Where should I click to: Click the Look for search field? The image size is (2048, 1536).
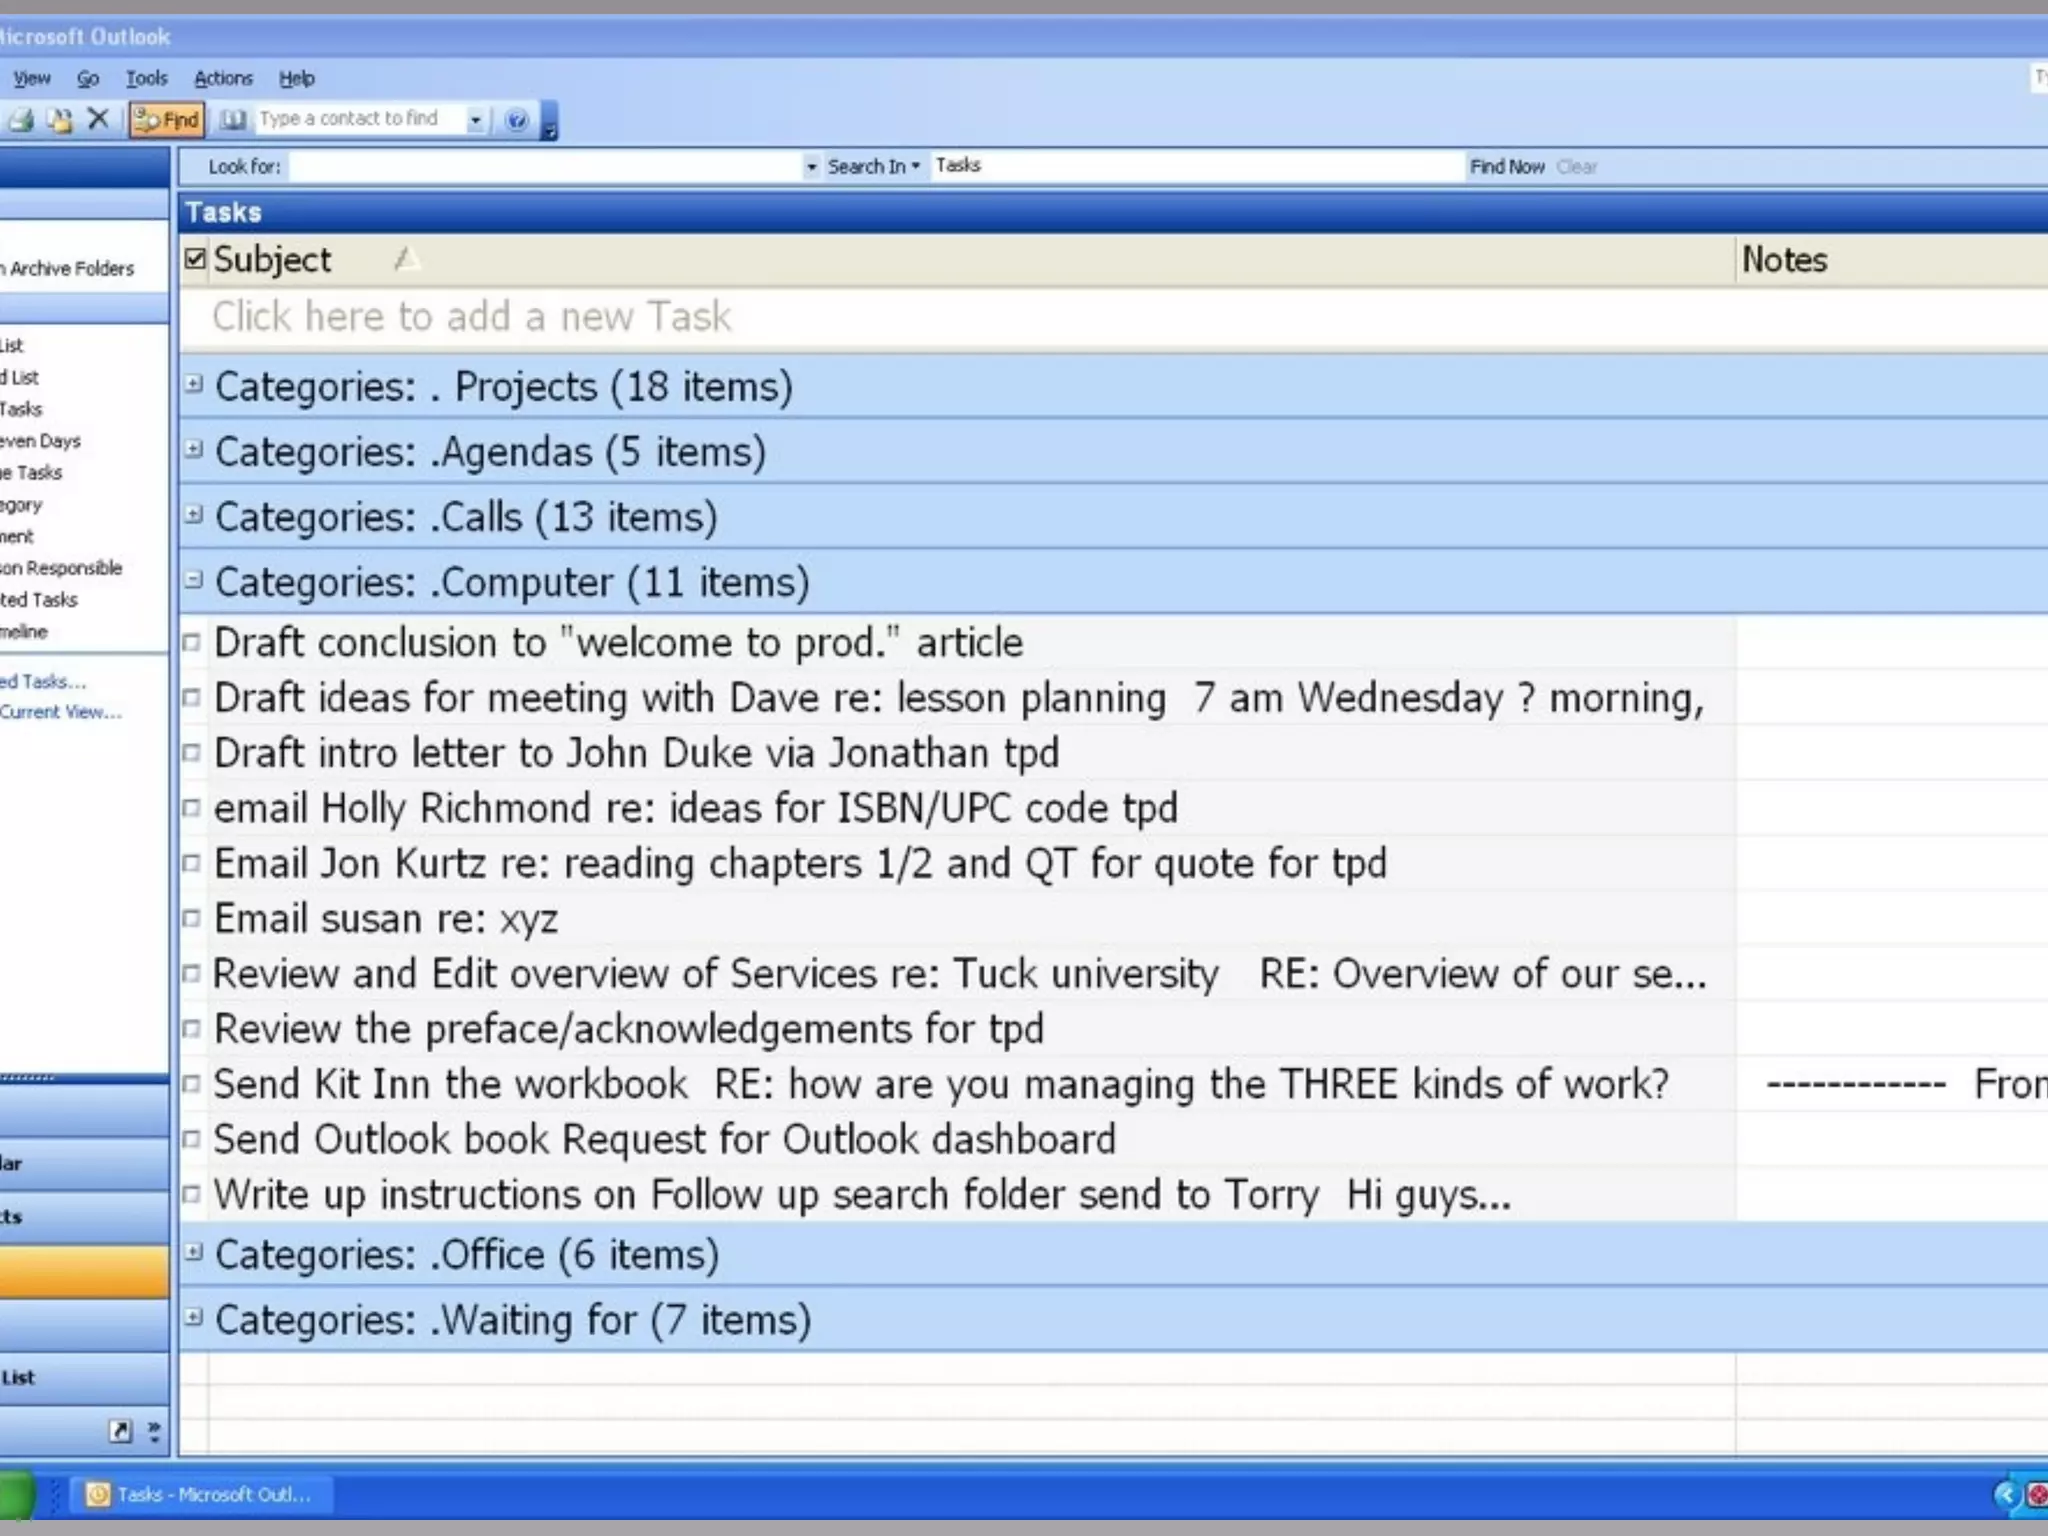point(545,166)
